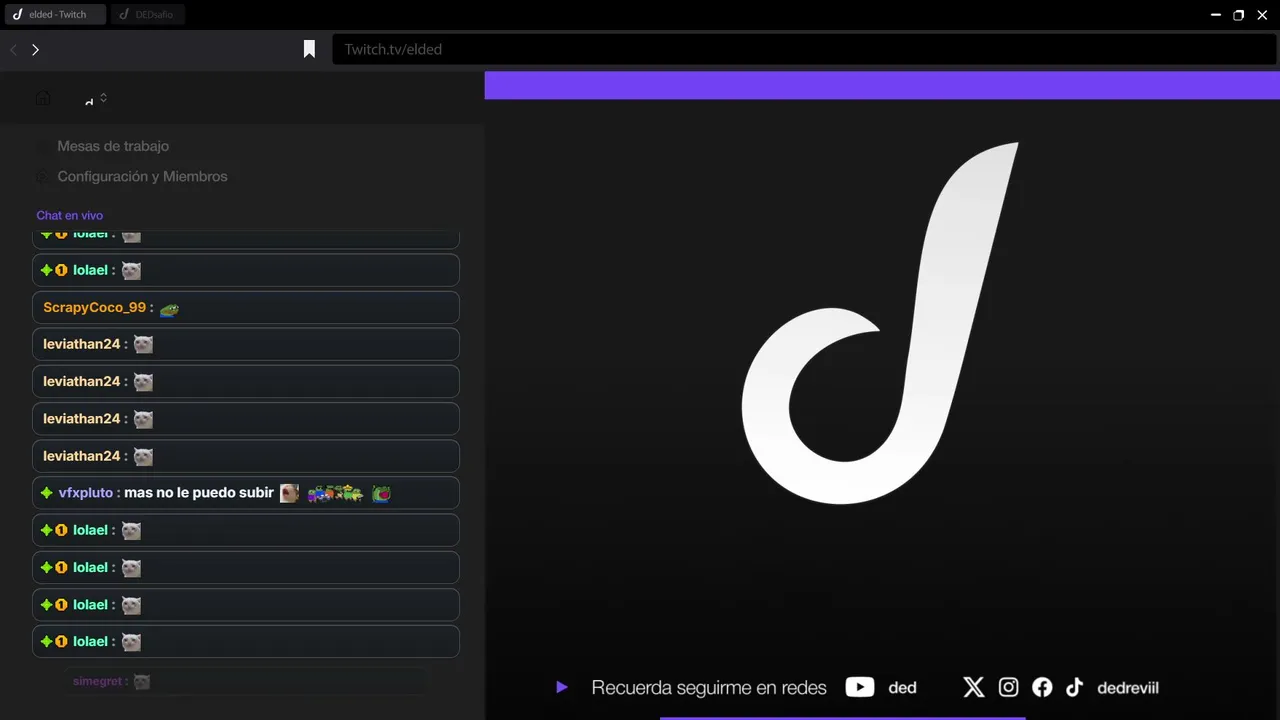The height and width of the screenshot is (720, 1280).
Task: Click the Facebook icon
Action: click(x=1042, y=687)
